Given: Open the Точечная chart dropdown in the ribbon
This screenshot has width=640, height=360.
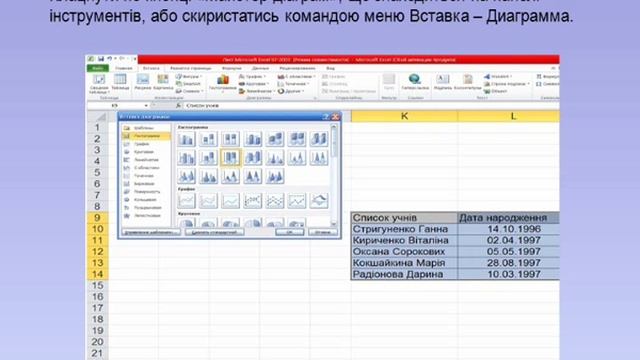Looking at the screenshot, I should [x=294, y=84].
